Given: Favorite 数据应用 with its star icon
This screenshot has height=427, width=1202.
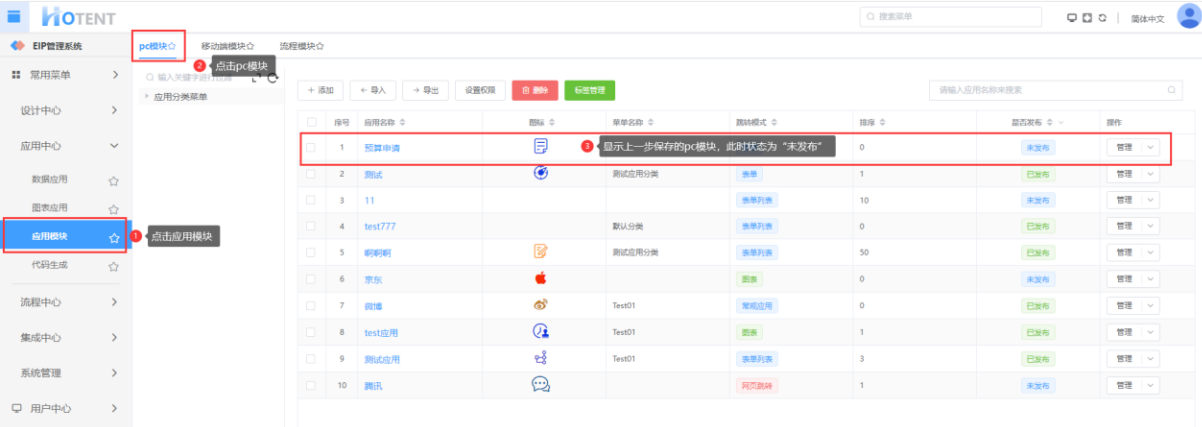Looking at the screenshot, I should coord(113,181).
